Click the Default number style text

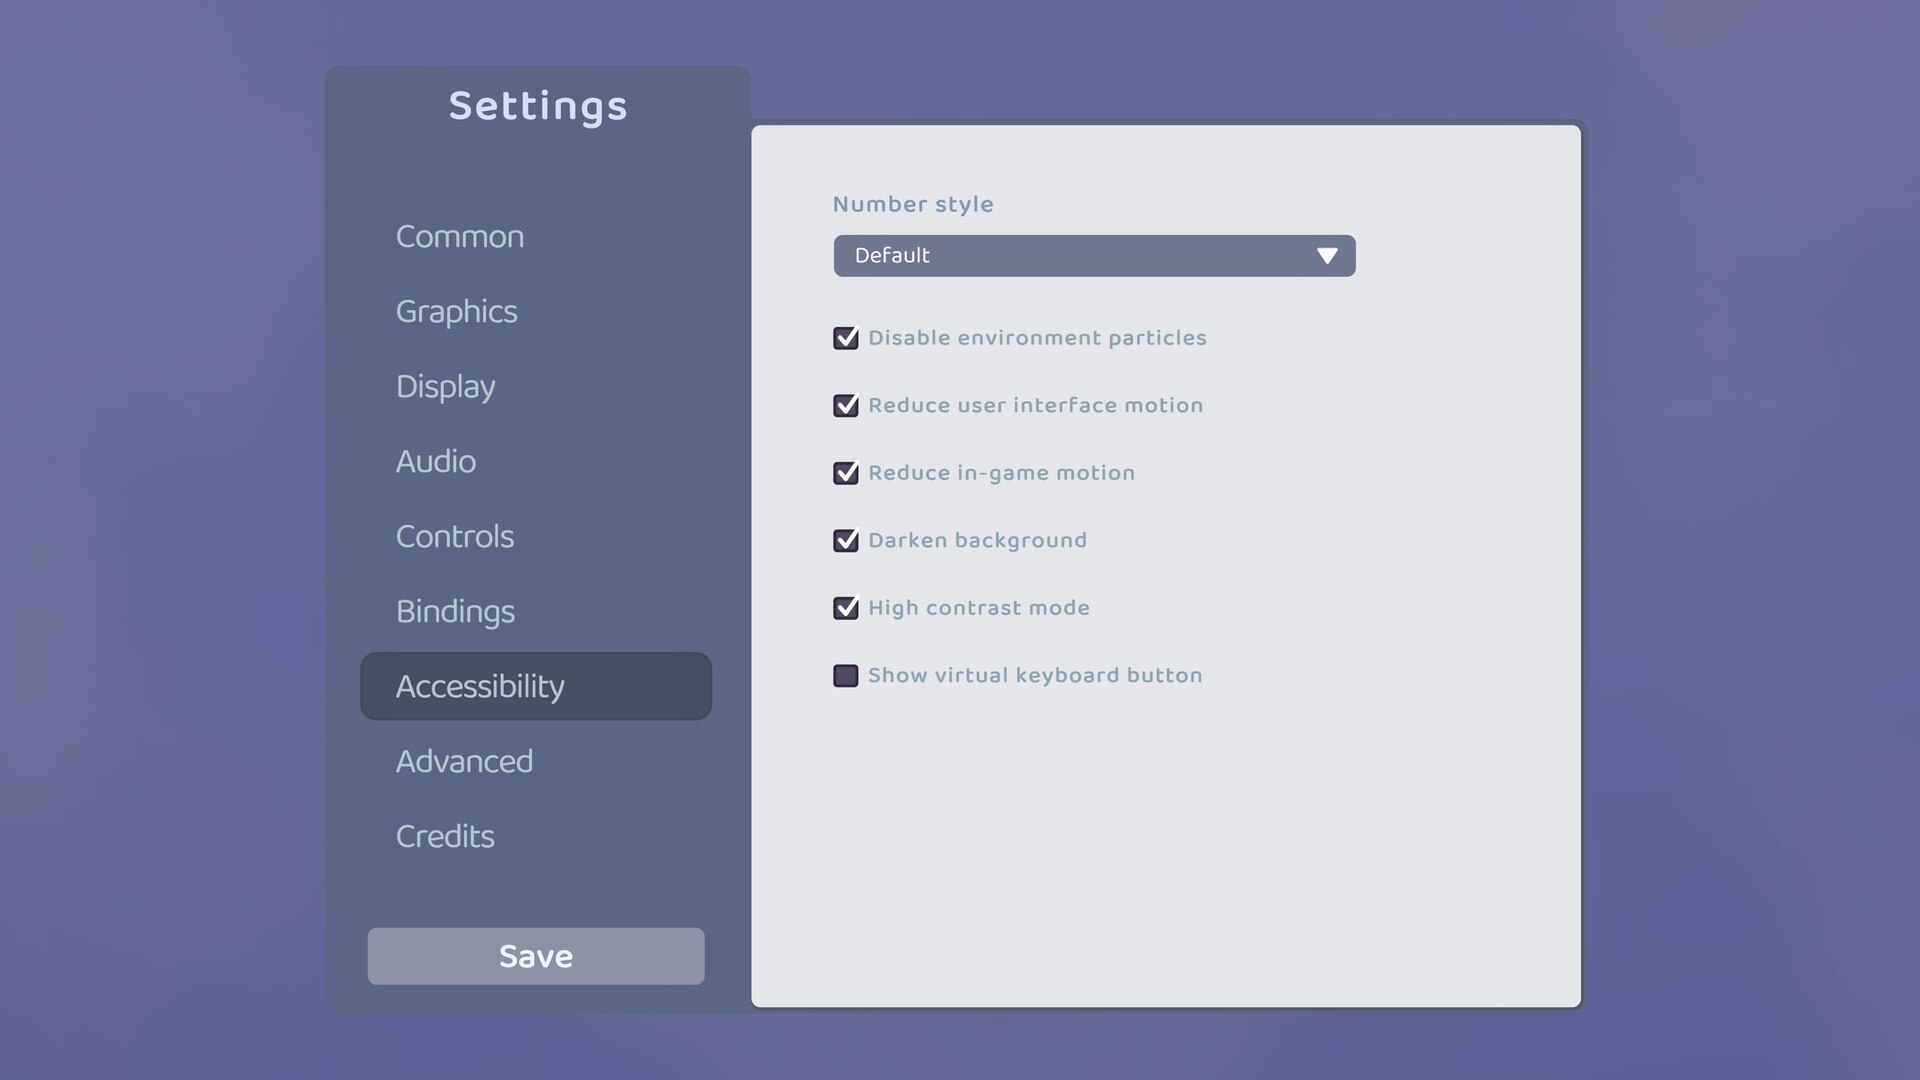[891, 256]
